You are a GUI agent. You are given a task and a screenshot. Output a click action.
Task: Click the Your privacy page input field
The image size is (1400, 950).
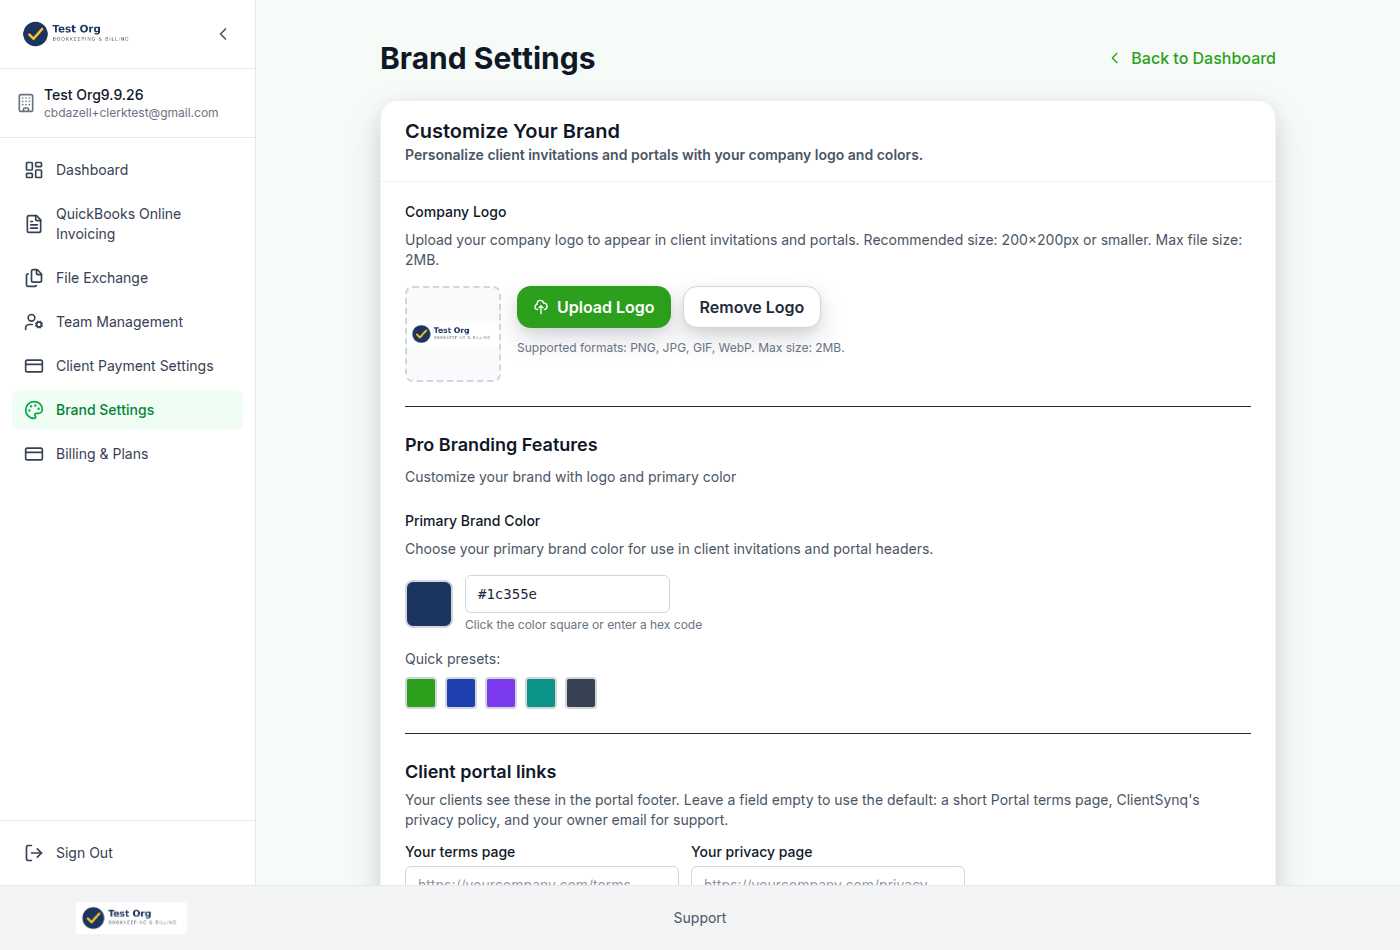(x=828, y=876)
